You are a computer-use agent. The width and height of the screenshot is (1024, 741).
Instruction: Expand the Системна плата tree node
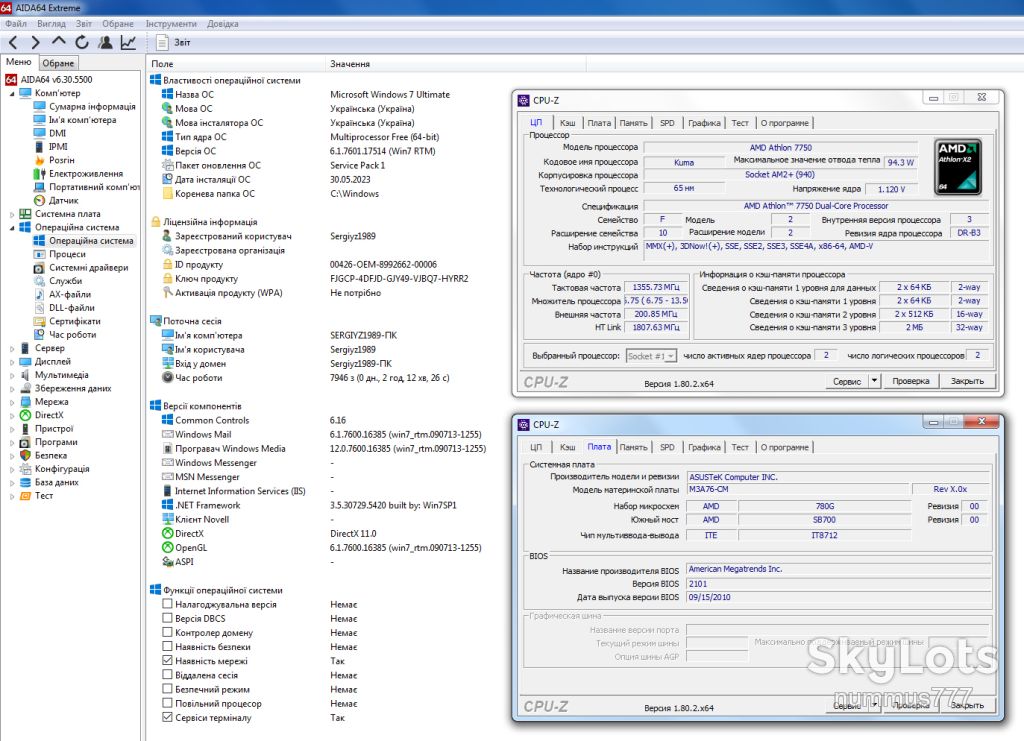(x=12, y=214)
